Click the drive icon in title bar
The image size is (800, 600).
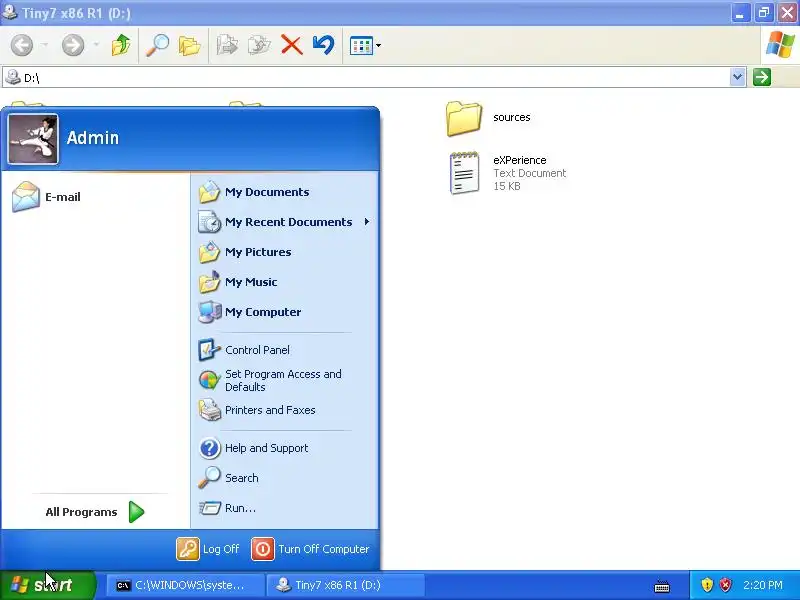[9, 12]
